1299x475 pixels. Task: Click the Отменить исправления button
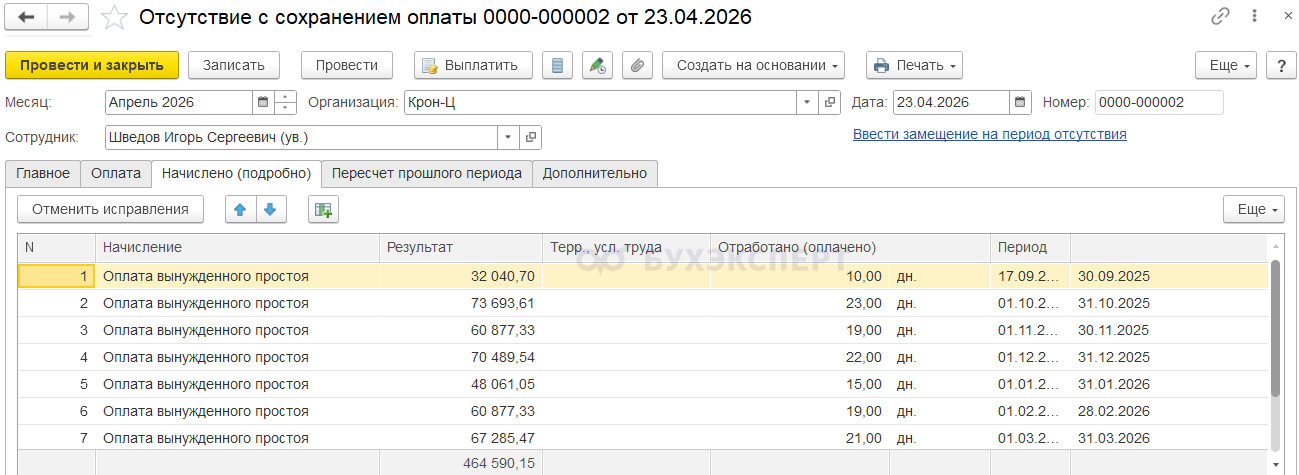coord(110,209)
